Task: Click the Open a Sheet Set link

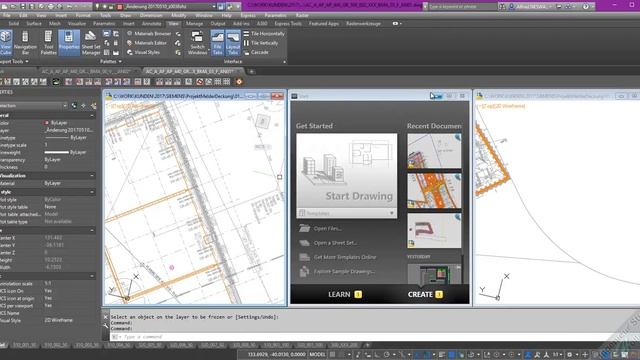Action: point(328,243)
